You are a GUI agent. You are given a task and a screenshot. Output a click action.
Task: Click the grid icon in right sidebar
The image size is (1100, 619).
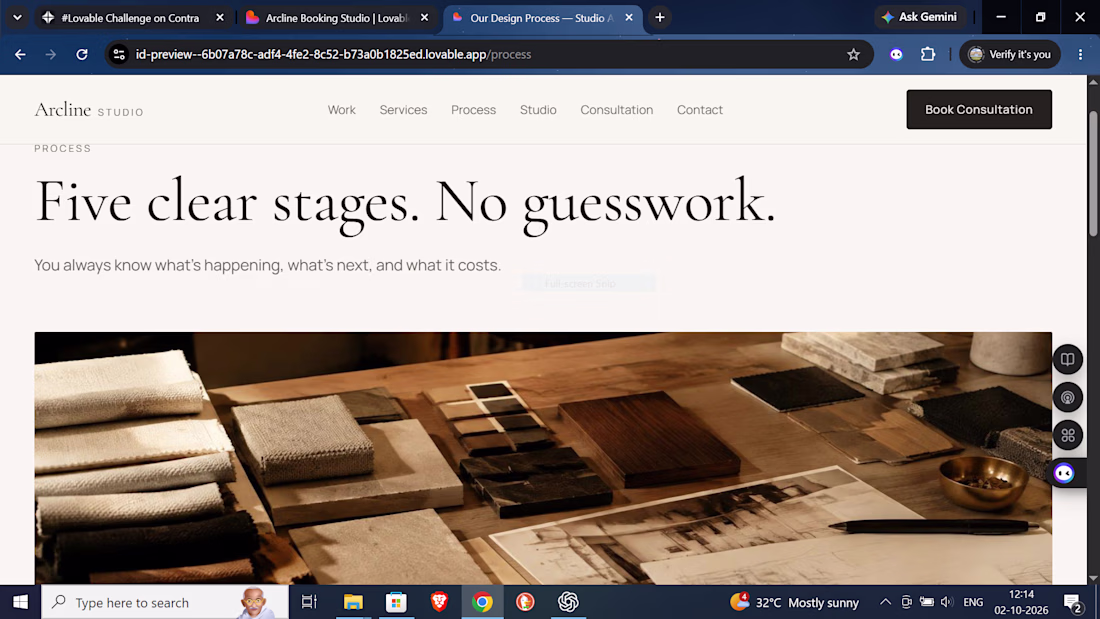pos(1067,435)
